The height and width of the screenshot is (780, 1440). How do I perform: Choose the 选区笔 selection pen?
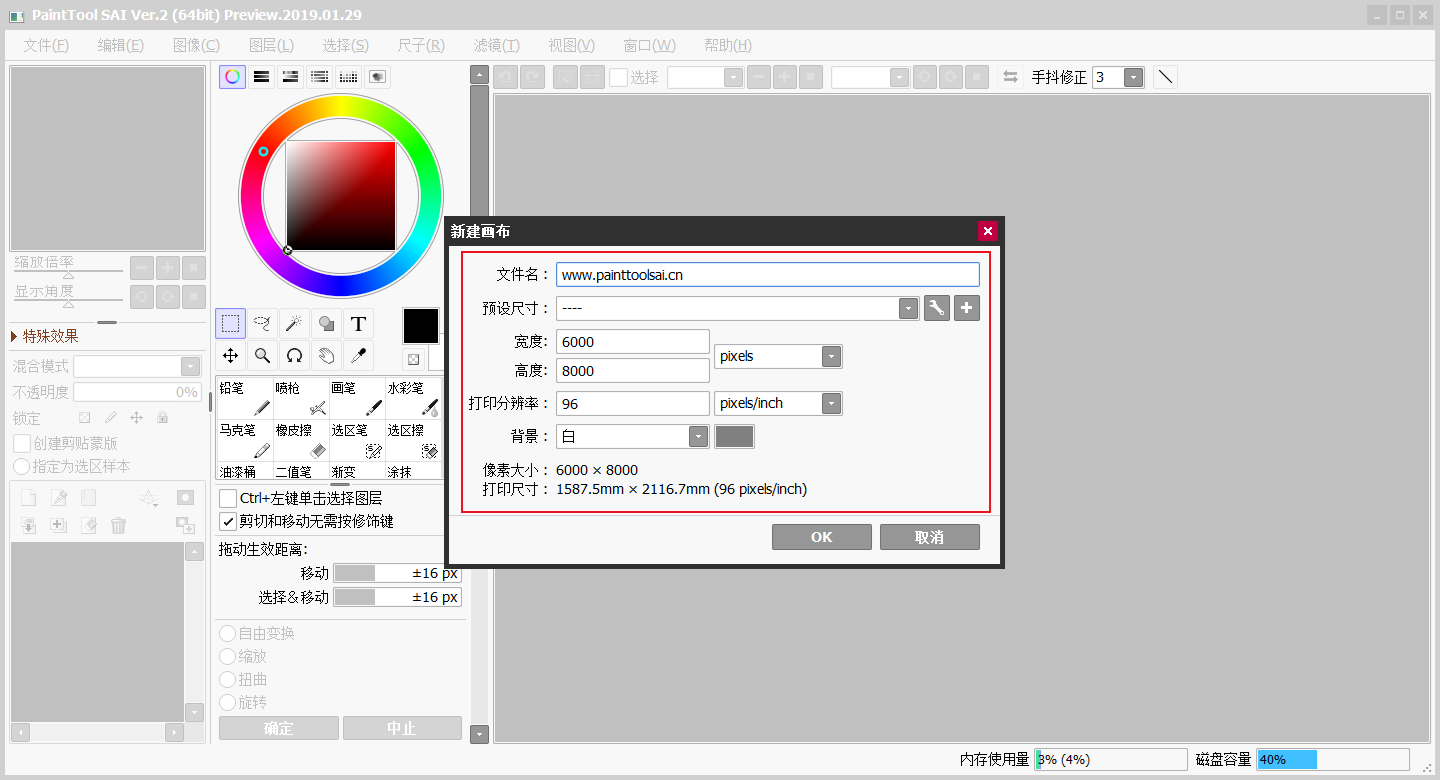click(x=357, y=440)
